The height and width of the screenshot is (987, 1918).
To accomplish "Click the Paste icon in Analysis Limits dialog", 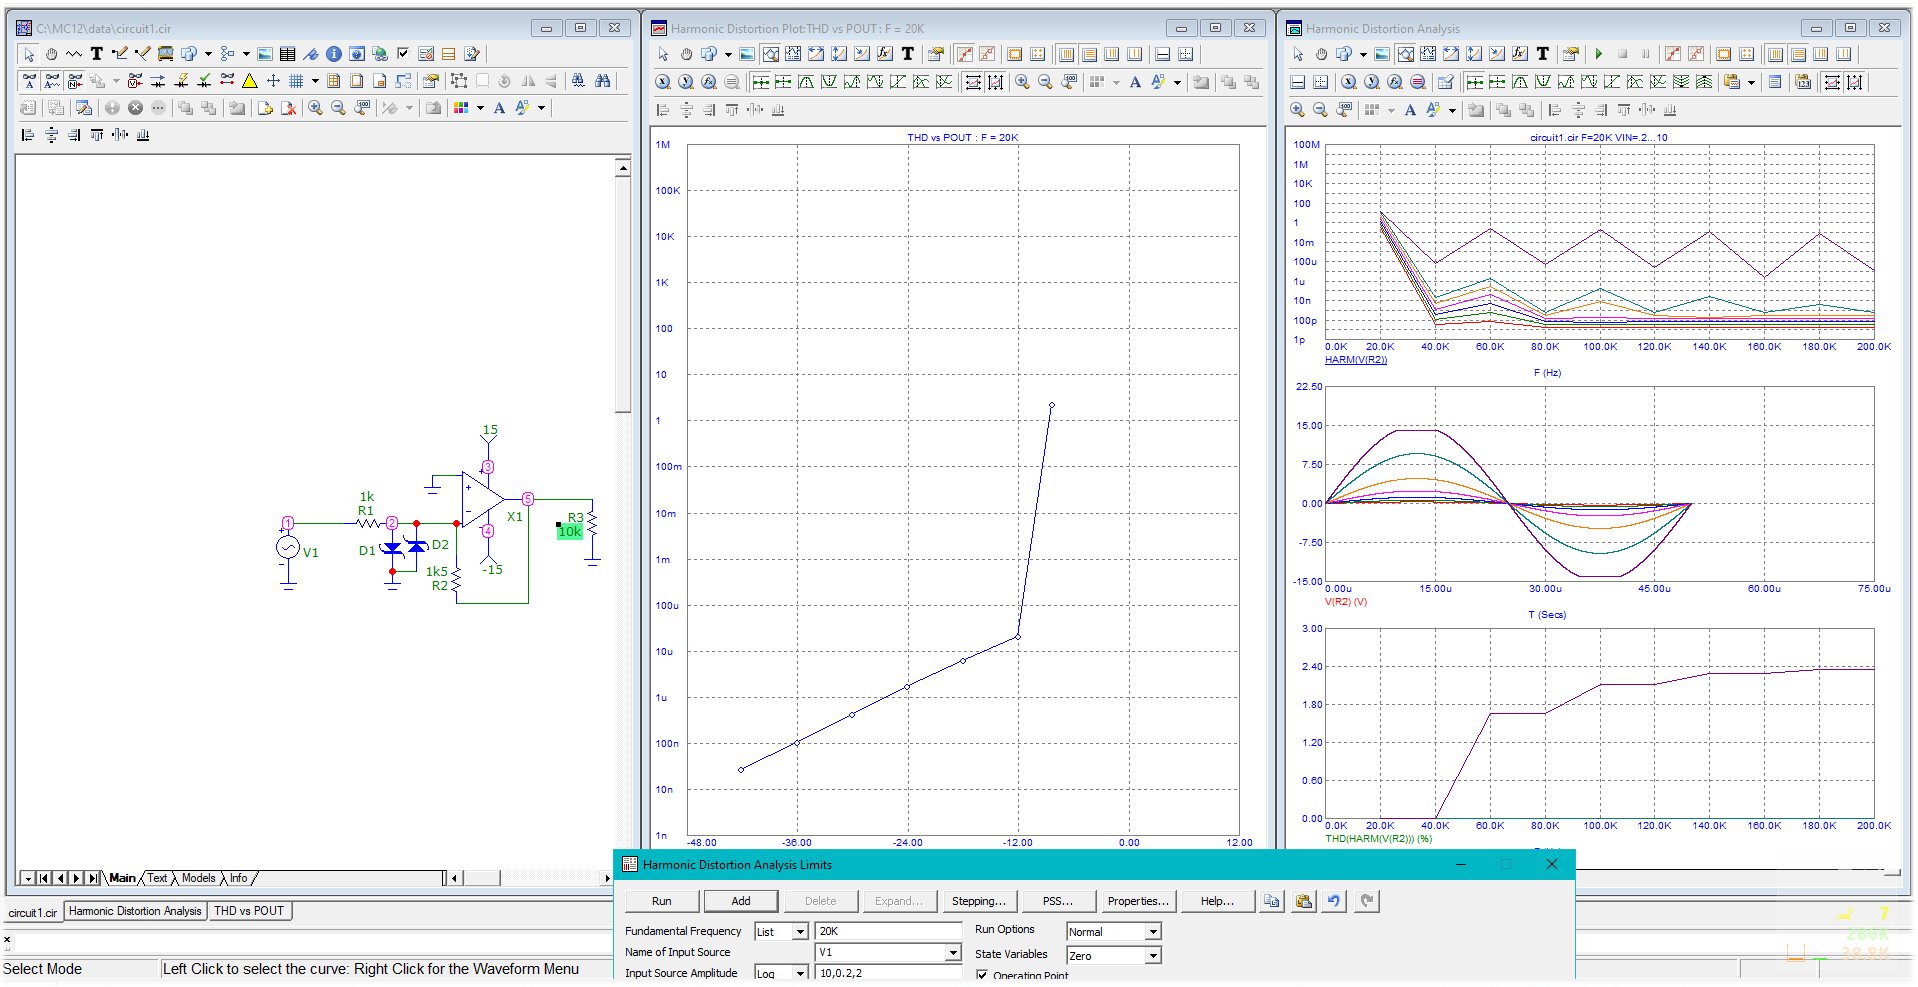I will coord(1303,901).
